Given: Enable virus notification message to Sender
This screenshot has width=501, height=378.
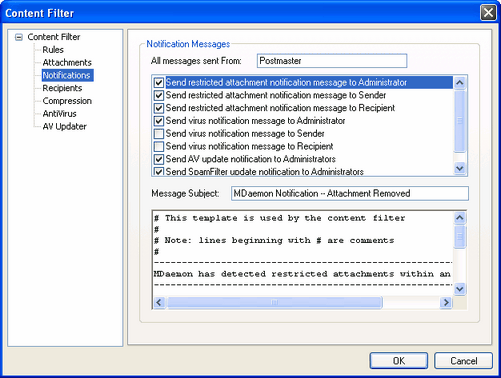Looking at the screenshot, I should tap(159, 134).
